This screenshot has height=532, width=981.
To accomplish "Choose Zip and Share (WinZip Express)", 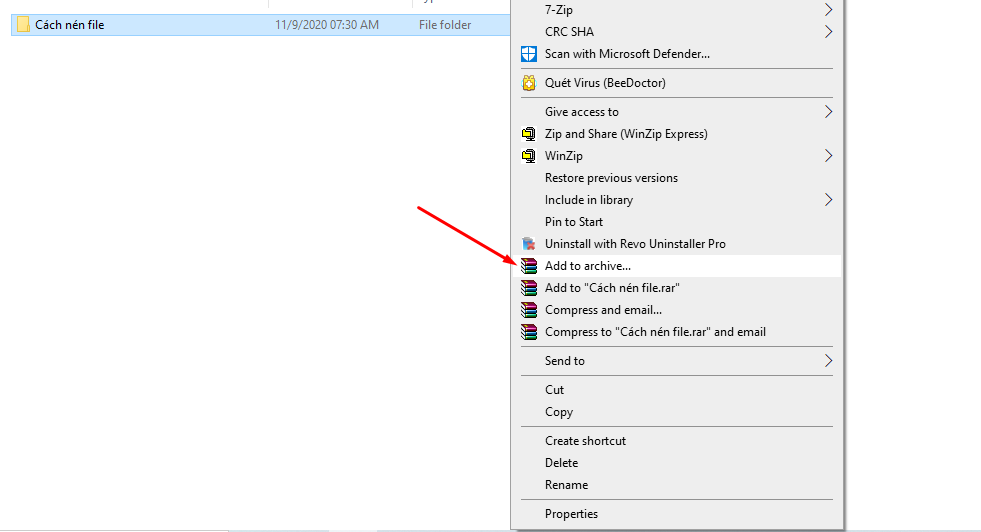I will tap(626, 134).
